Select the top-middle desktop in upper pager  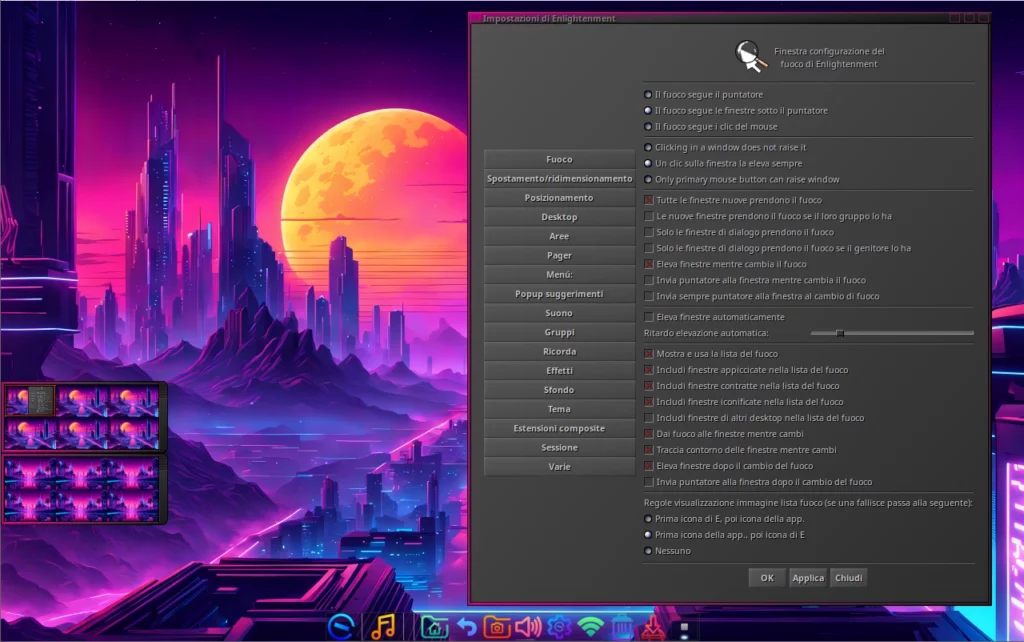click(x=83, y=401)
